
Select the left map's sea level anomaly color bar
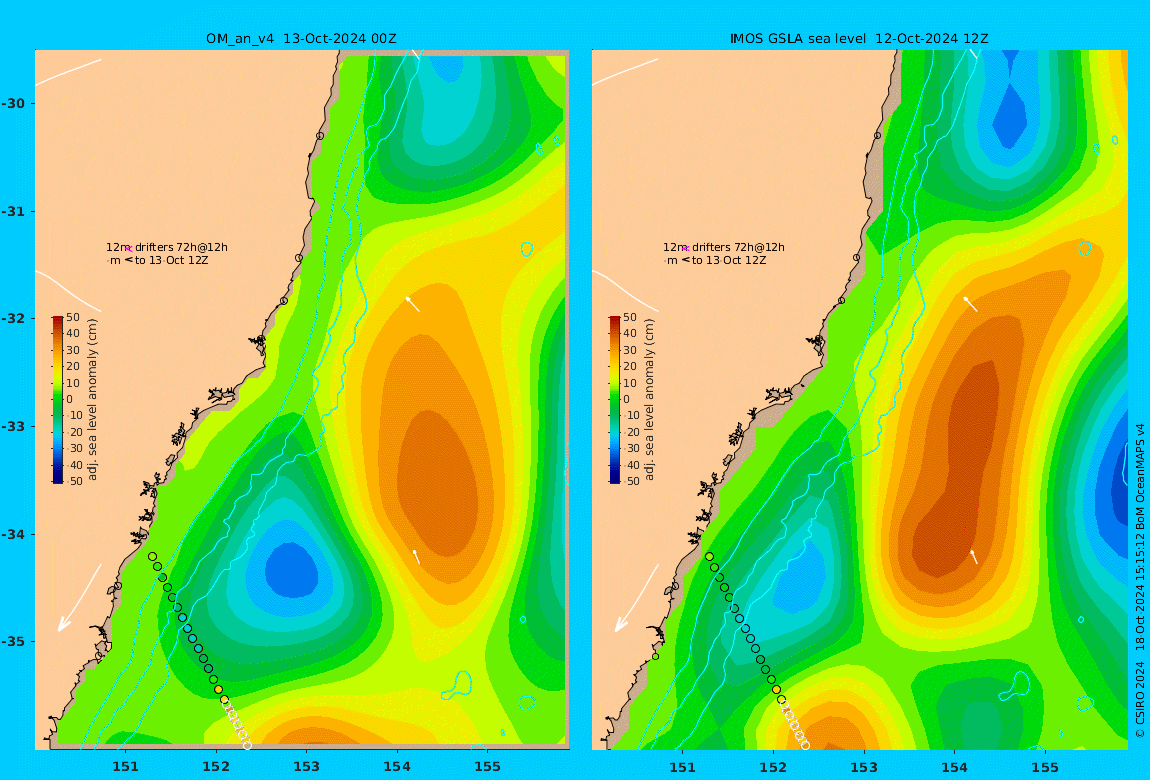(58, 400)
